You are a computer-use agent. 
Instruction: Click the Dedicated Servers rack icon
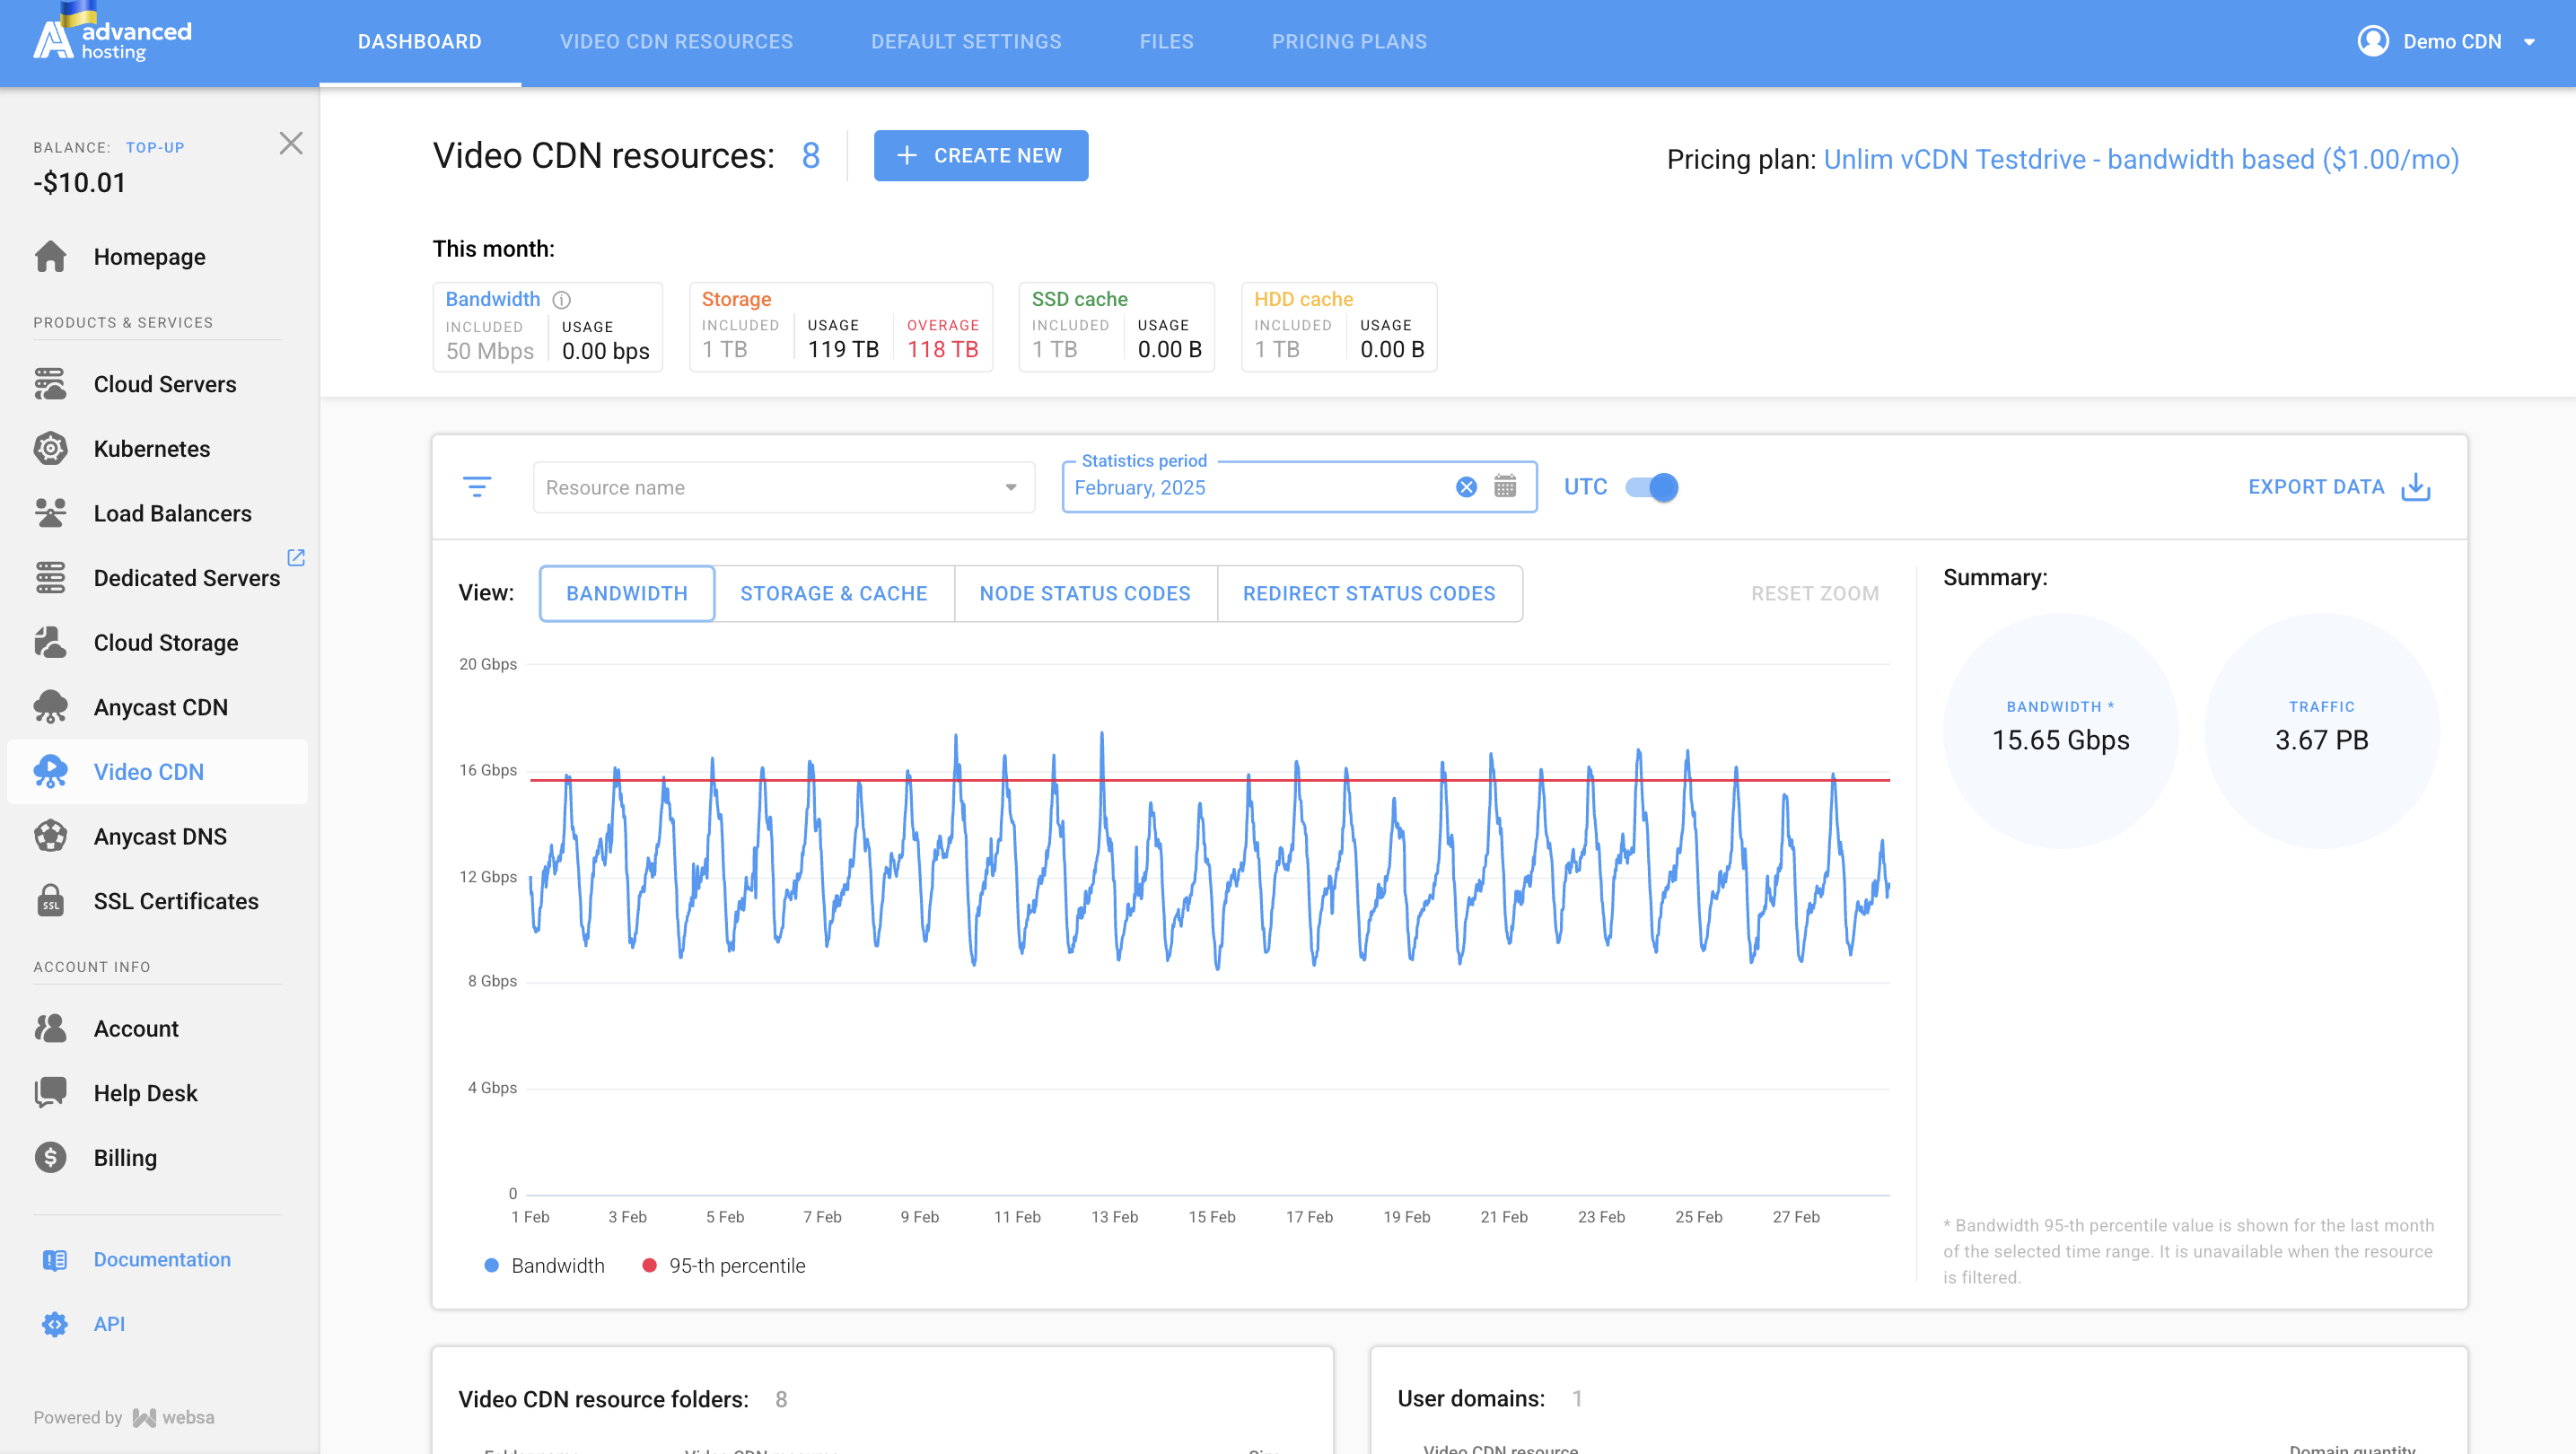tap(50, 578)
